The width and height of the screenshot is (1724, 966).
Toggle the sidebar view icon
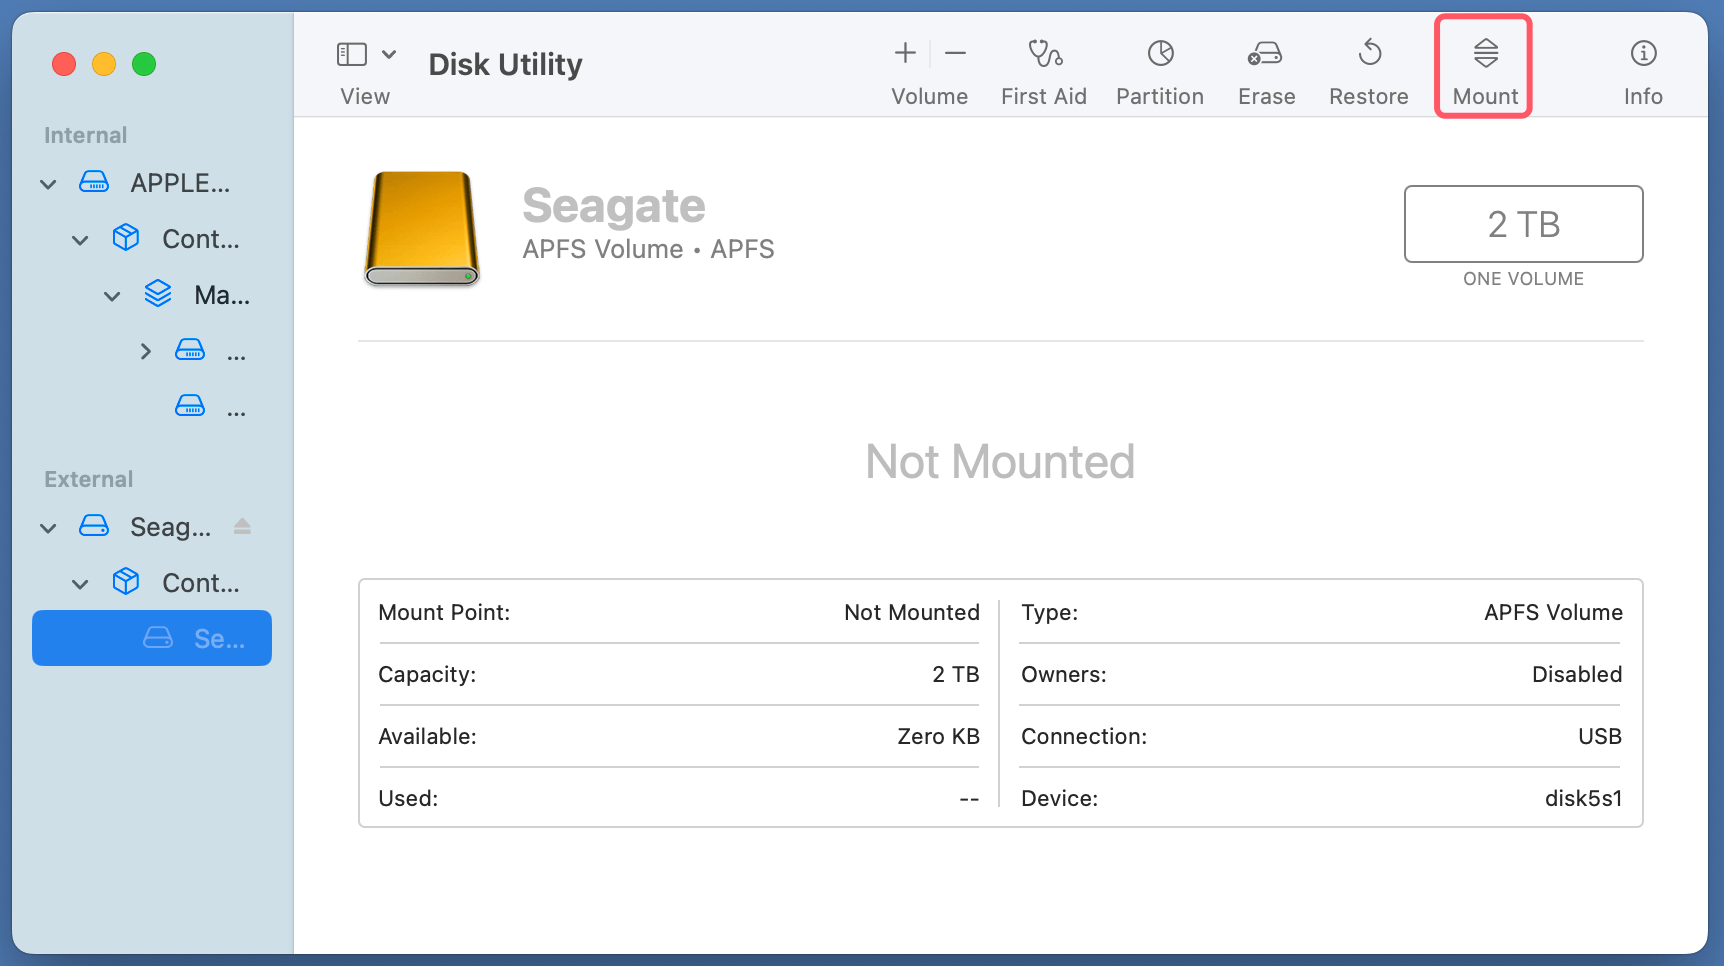click(349, 52)
